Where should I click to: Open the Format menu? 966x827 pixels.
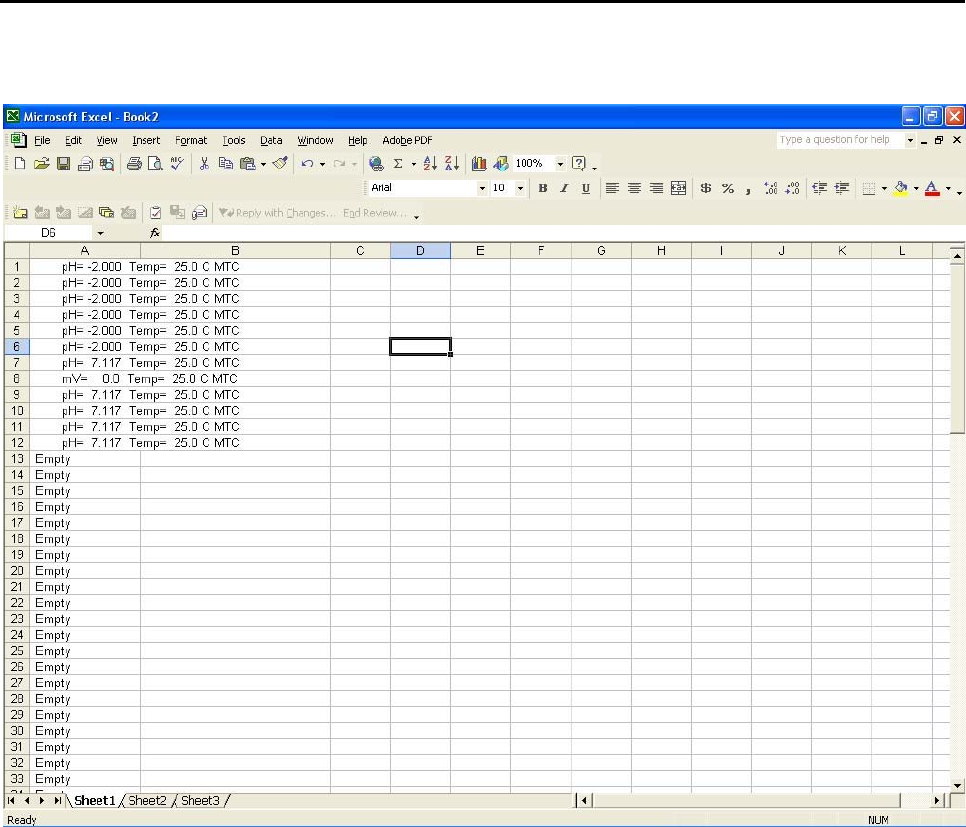pos(191,141)
